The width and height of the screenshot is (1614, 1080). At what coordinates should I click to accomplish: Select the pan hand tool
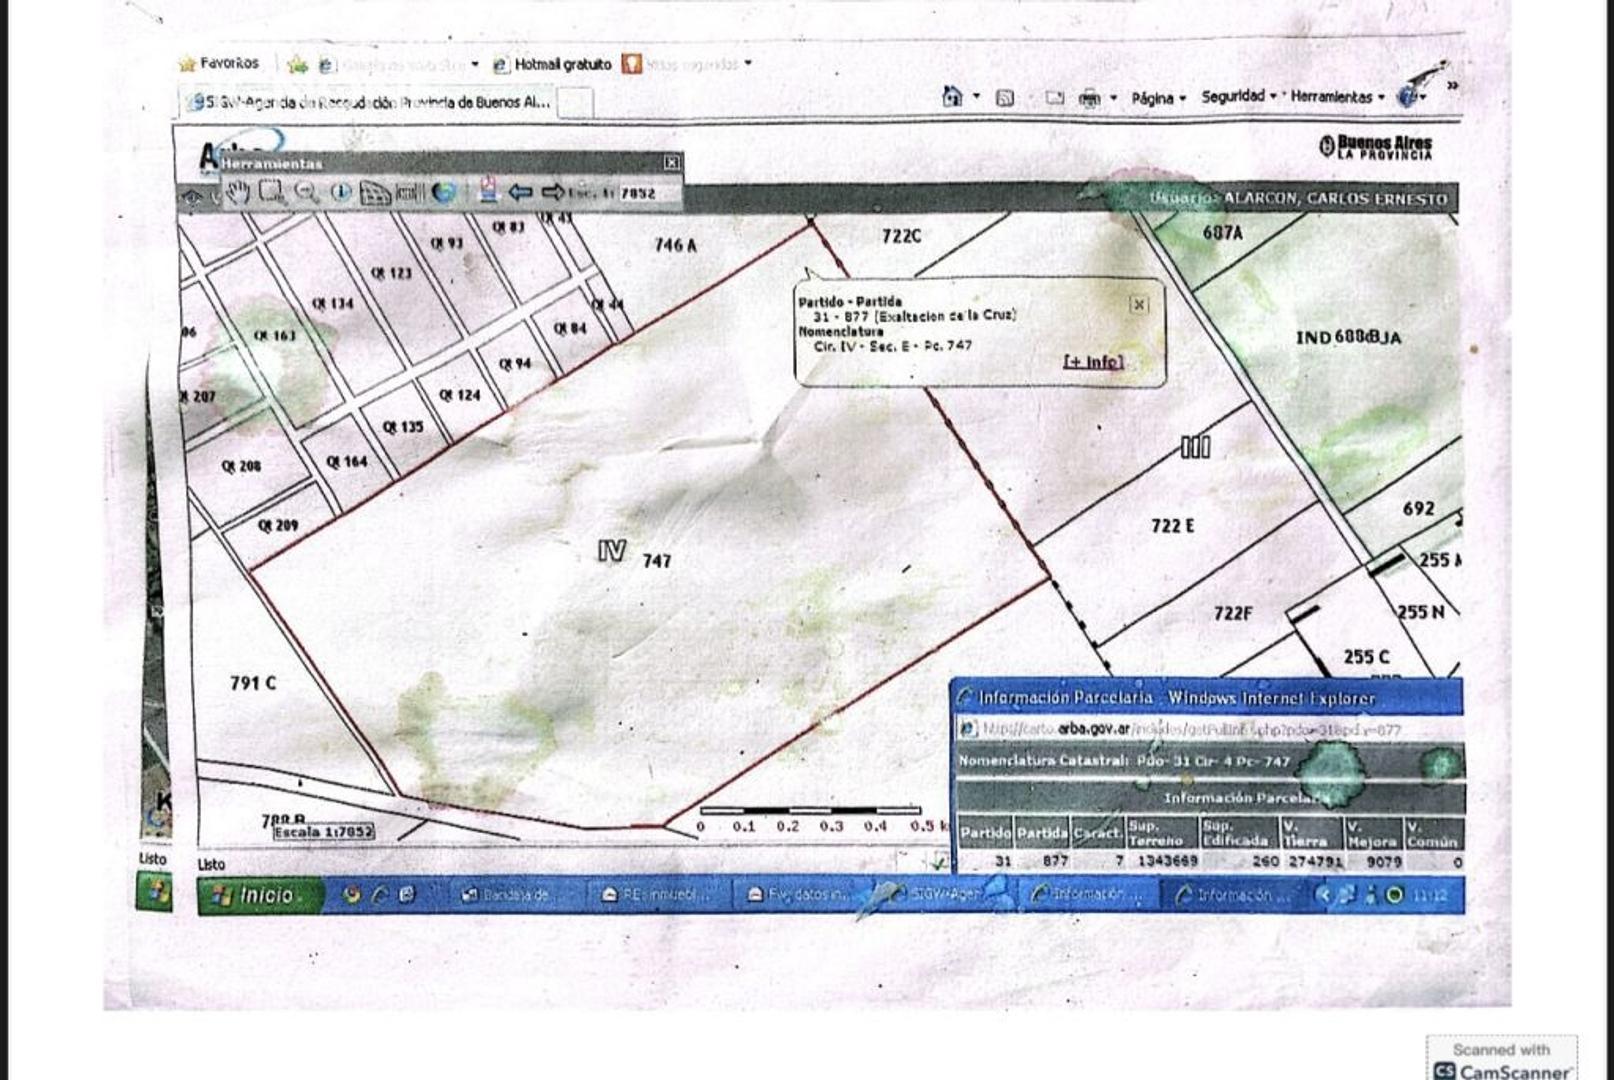[237, 192]
